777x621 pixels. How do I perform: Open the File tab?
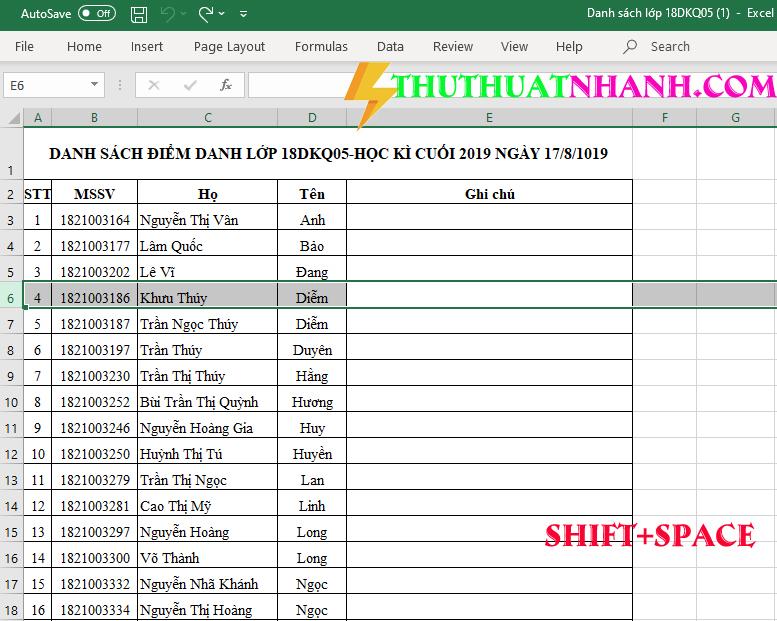(x=24, y=47)
